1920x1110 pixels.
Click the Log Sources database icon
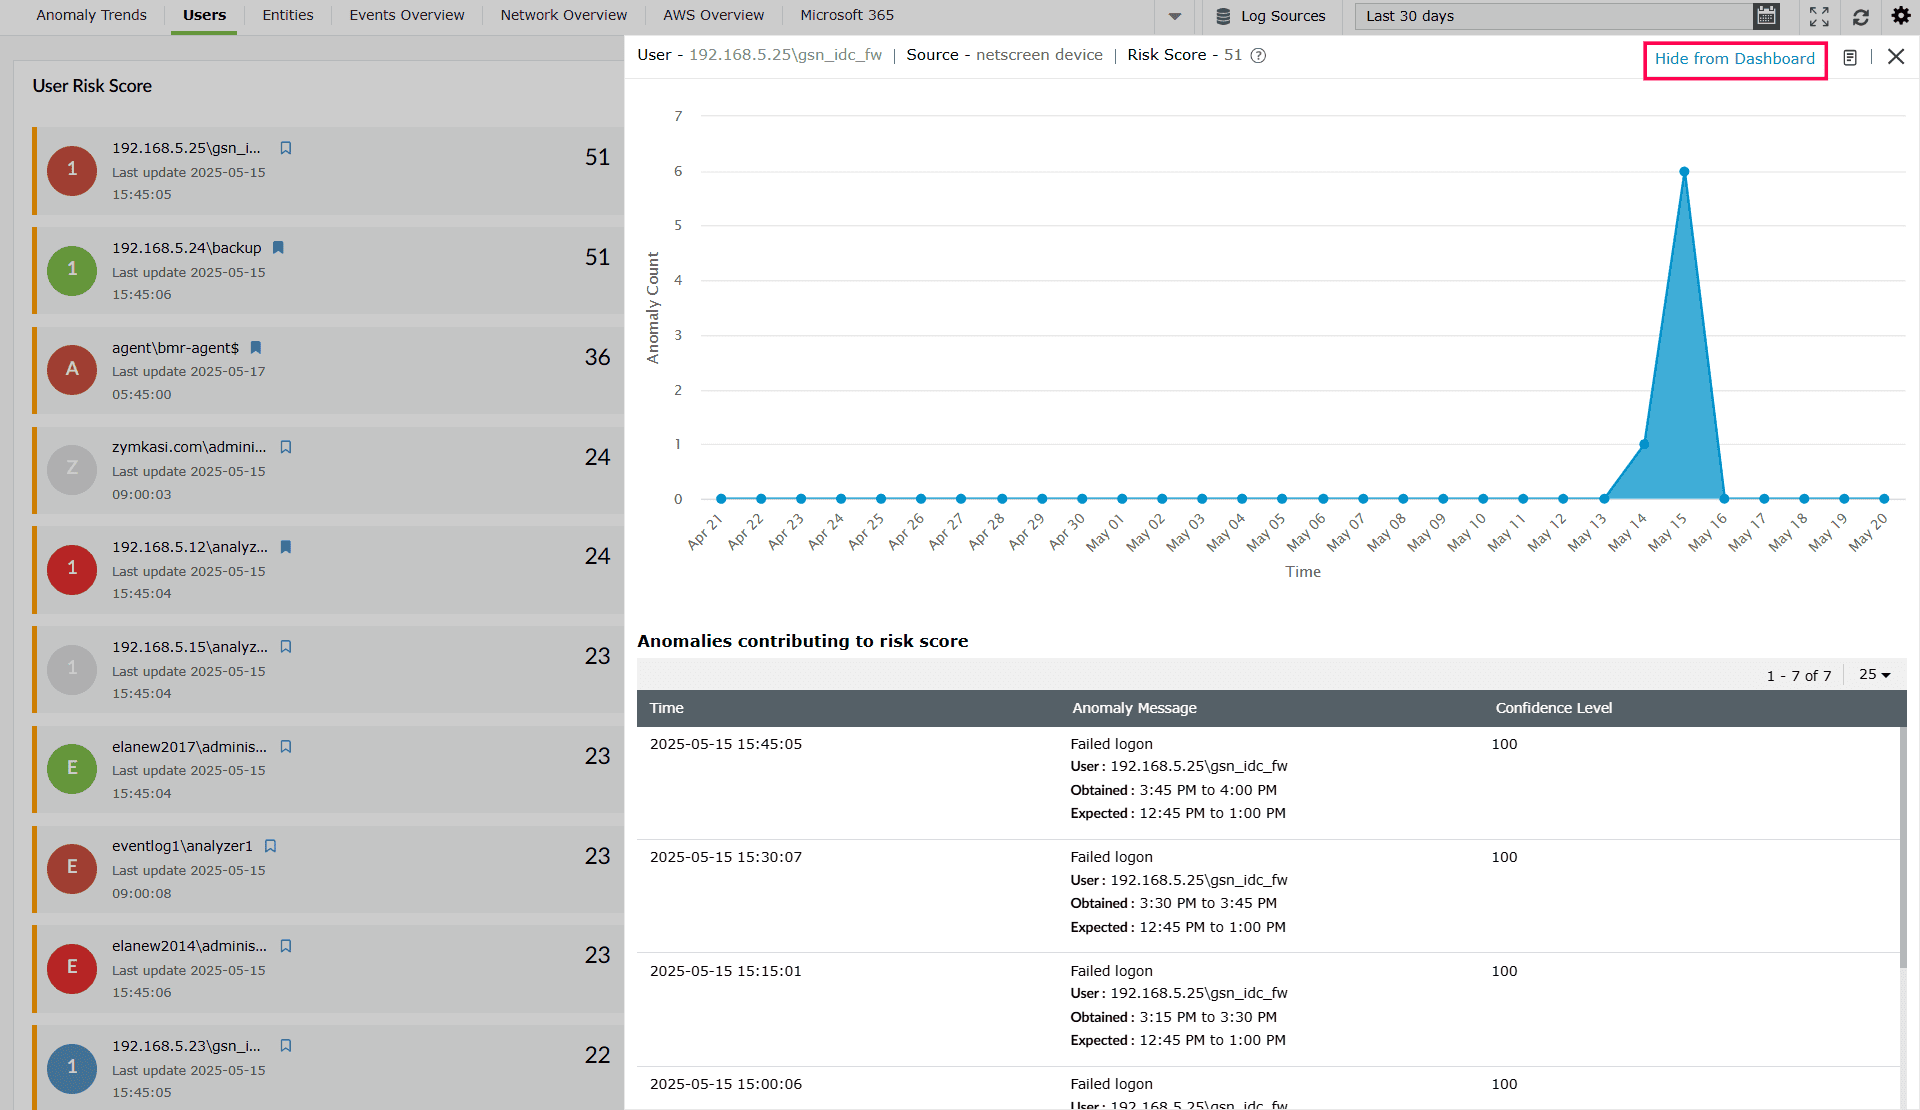tap(1223, 16)
